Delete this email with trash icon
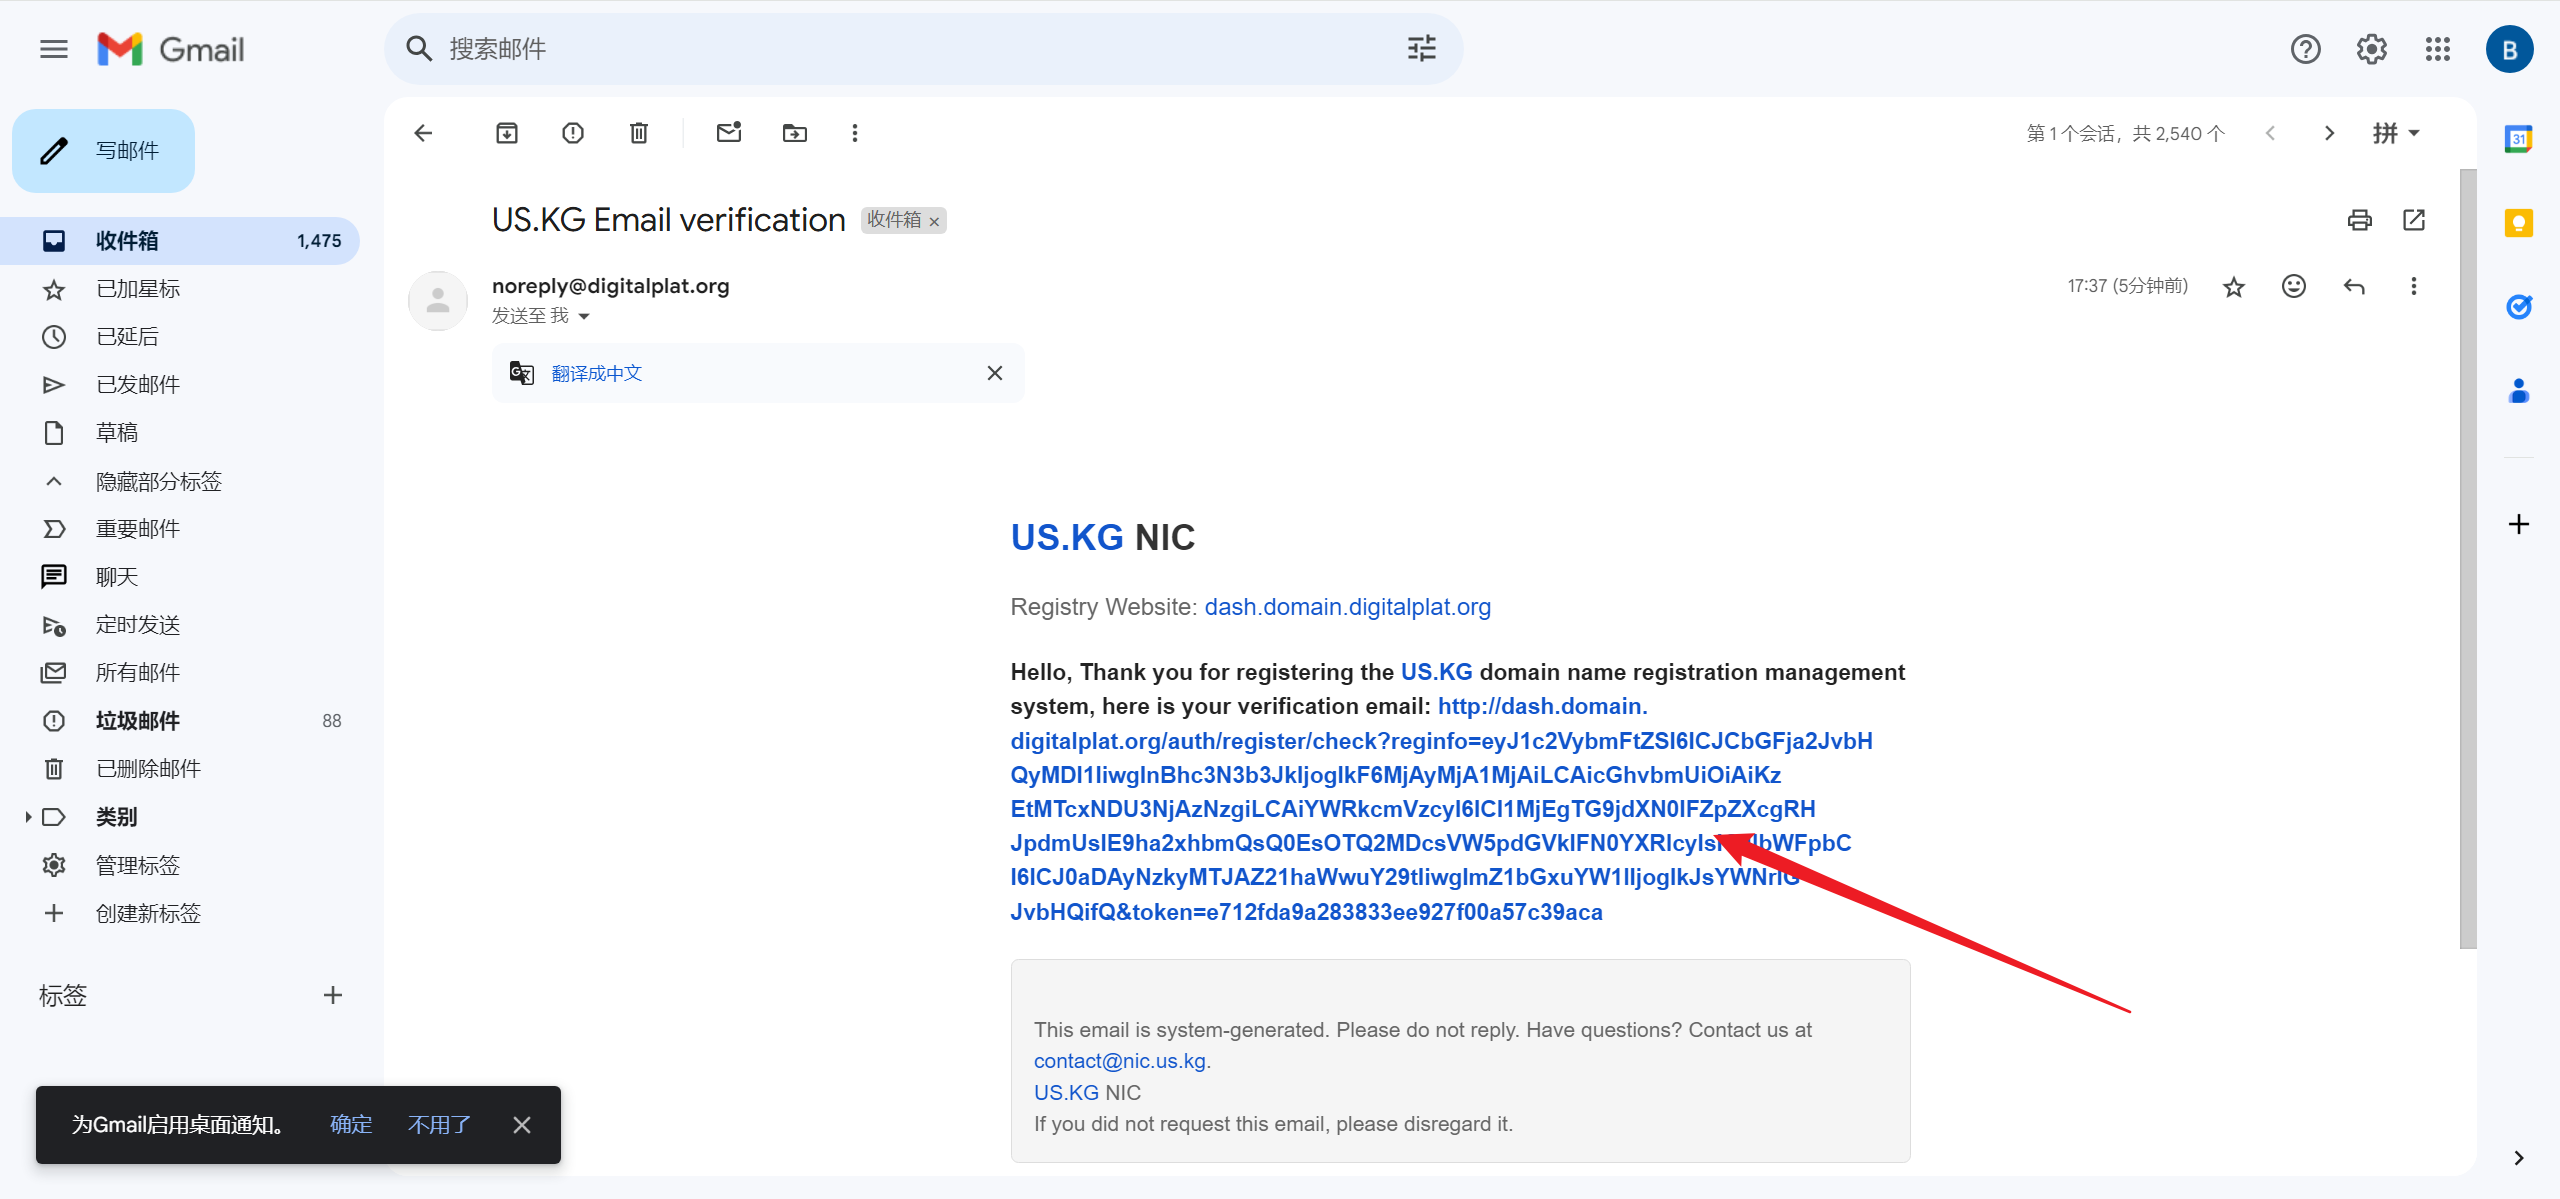 coord(639,133)
